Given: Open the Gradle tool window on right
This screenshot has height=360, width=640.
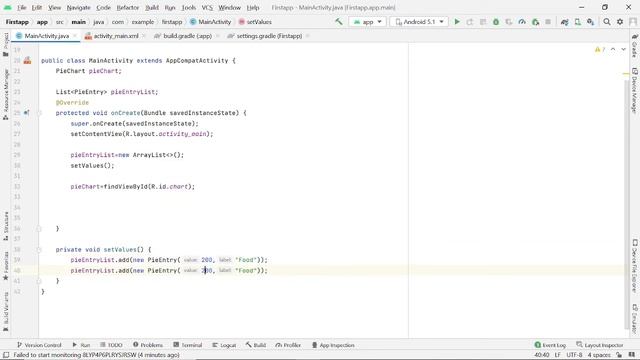Looking at the screenshot, I should (x=635, y=46).
